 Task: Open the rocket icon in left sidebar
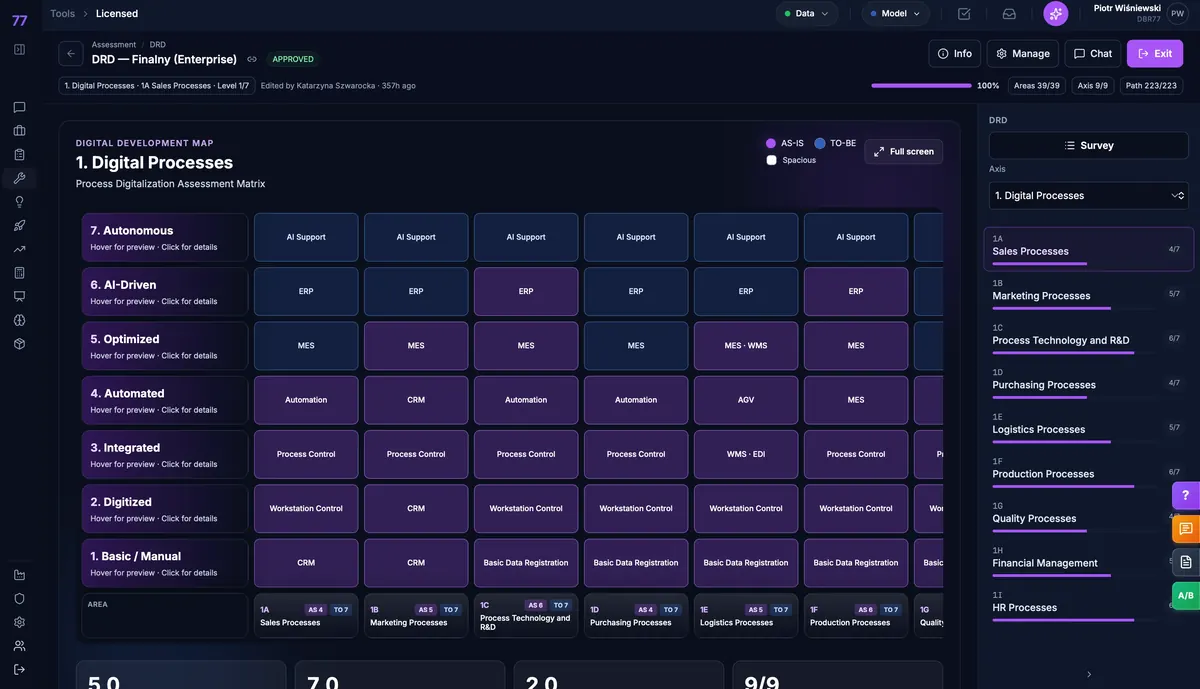(19, 226)
